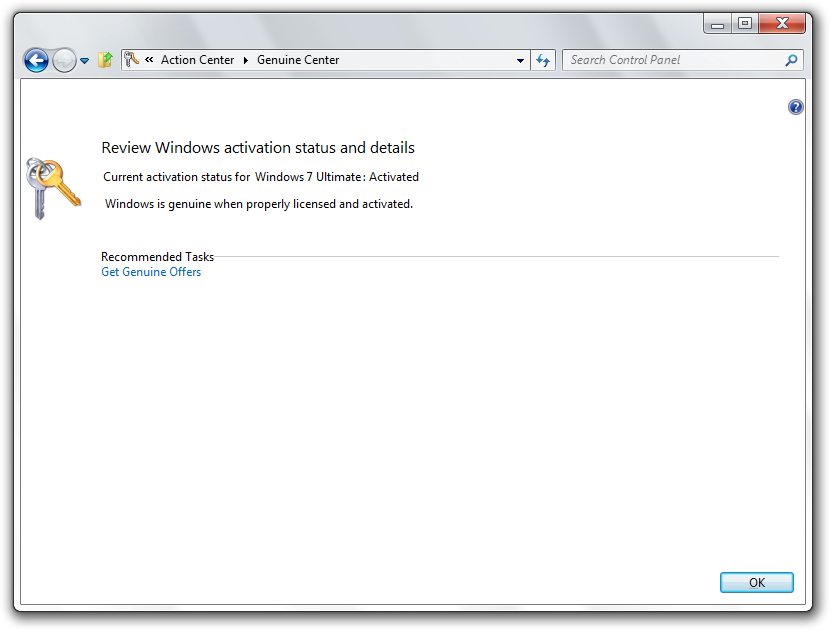Click the greyed-out Forward arrow button
Screen dimensions: 832x632
(x=64, y=60)
